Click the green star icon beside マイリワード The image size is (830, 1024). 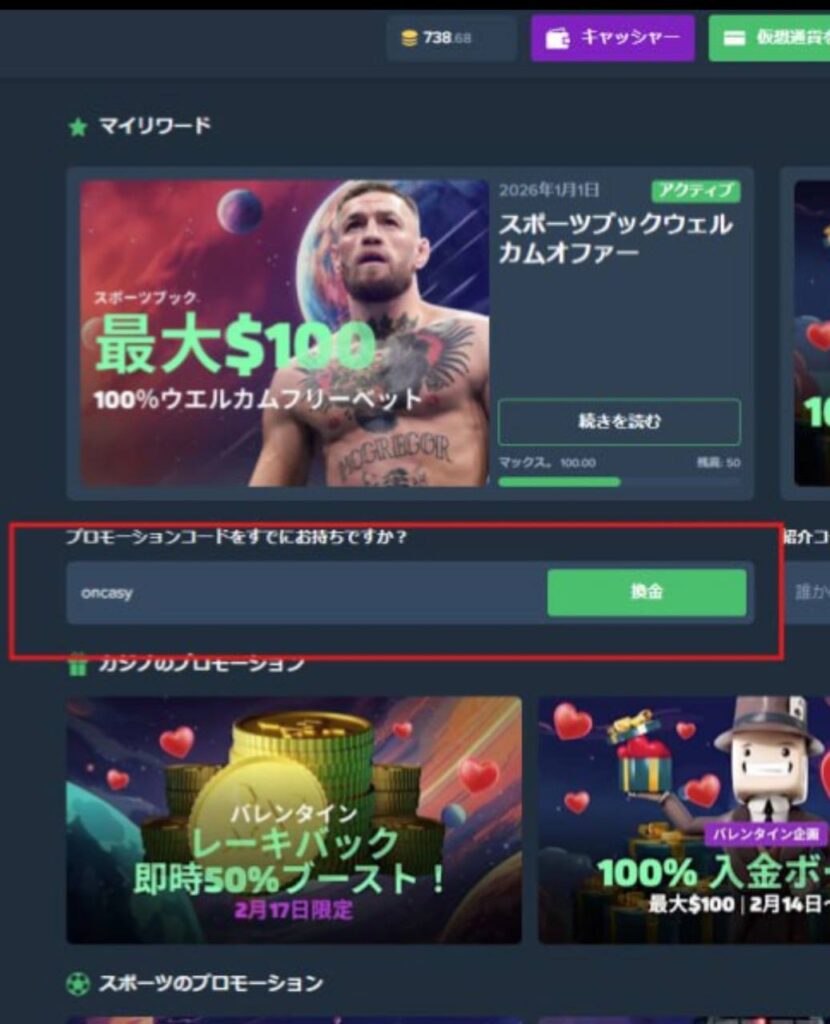point(78,127)
